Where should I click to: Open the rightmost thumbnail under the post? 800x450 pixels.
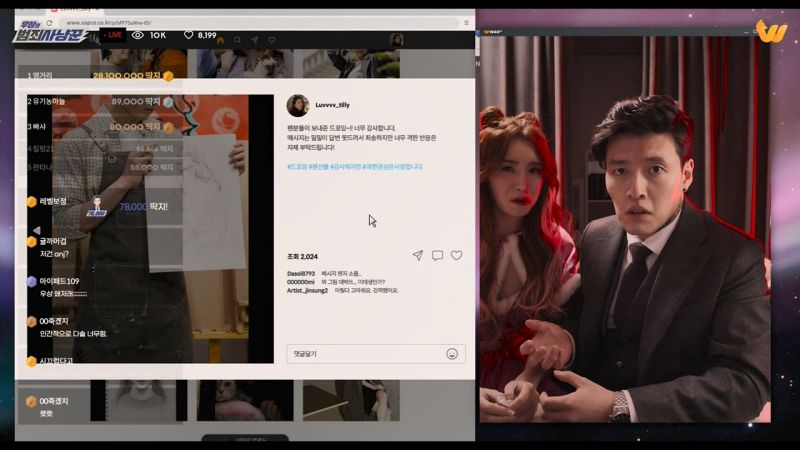click(351, 401)
